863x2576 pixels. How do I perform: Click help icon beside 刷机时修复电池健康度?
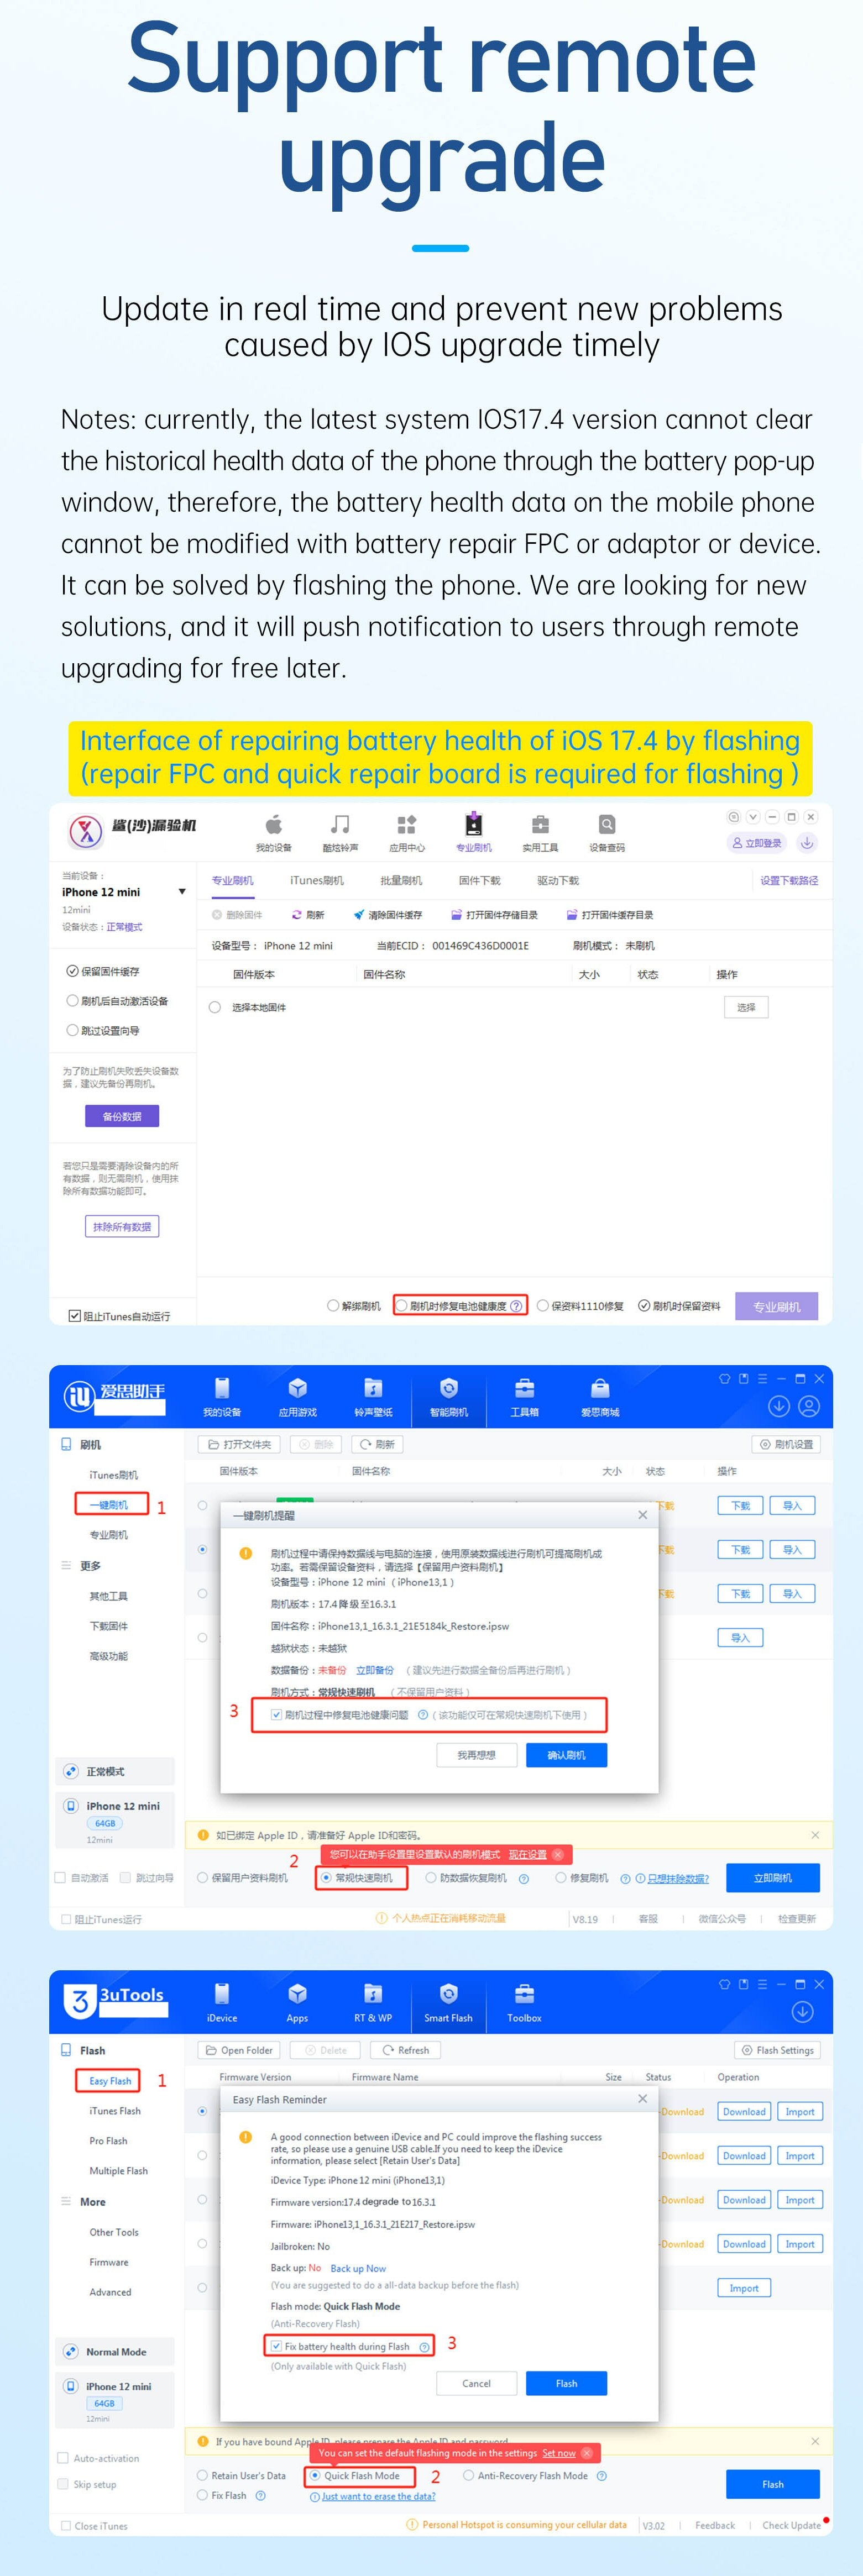click(516, 1306)
